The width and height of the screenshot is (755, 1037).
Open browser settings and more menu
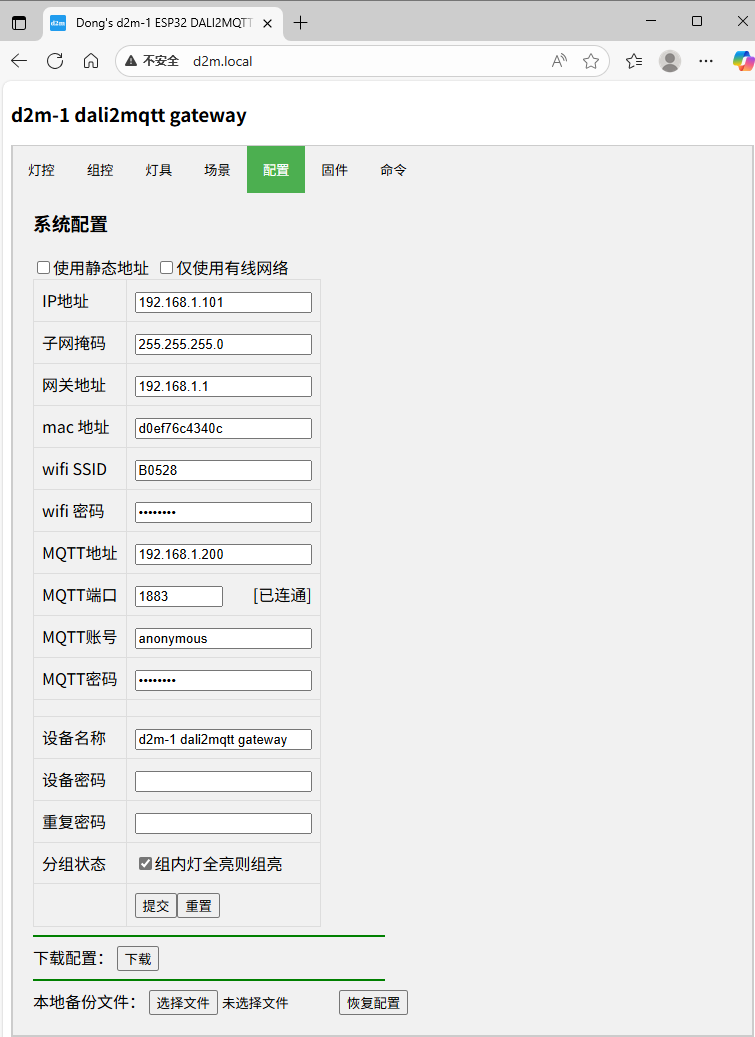[x=706, y=61]
